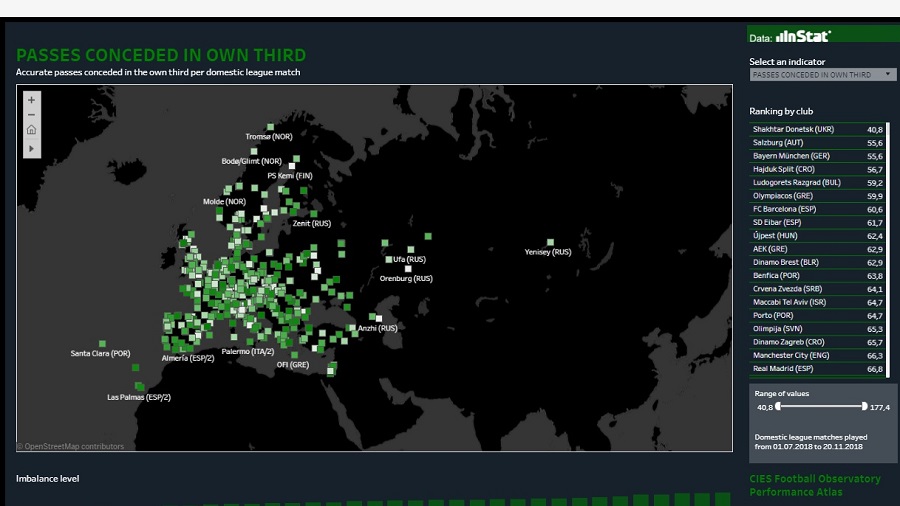Click the InStat data logo
The width and height of the screenshot is (900, 506).
[803, 37]
